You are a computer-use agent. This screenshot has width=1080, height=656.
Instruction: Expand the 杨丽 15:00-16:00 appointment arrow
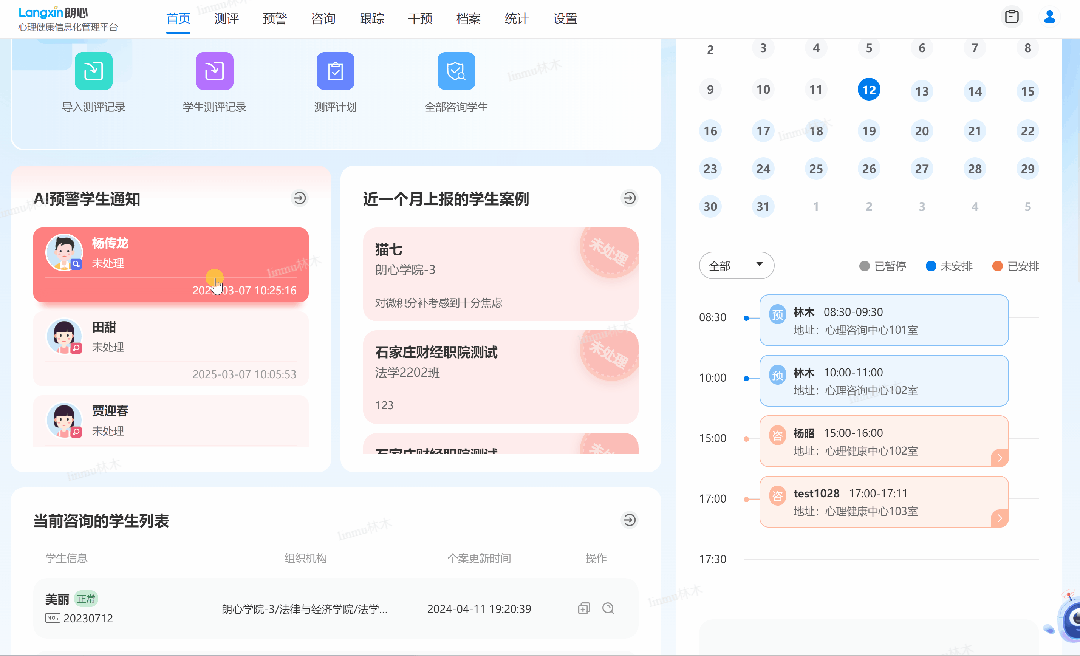(998, 458)
